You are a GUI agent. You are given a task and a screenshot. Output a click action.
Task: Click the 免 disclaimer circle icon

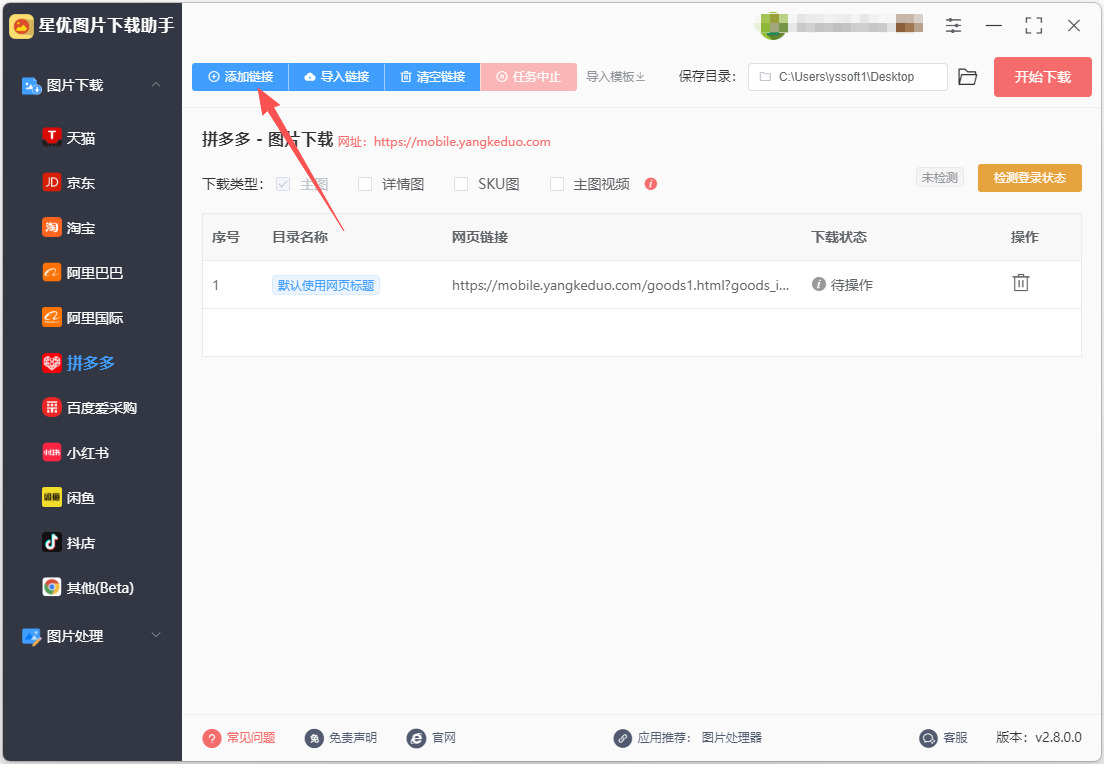pyautogui.click(x=314, y=738)
